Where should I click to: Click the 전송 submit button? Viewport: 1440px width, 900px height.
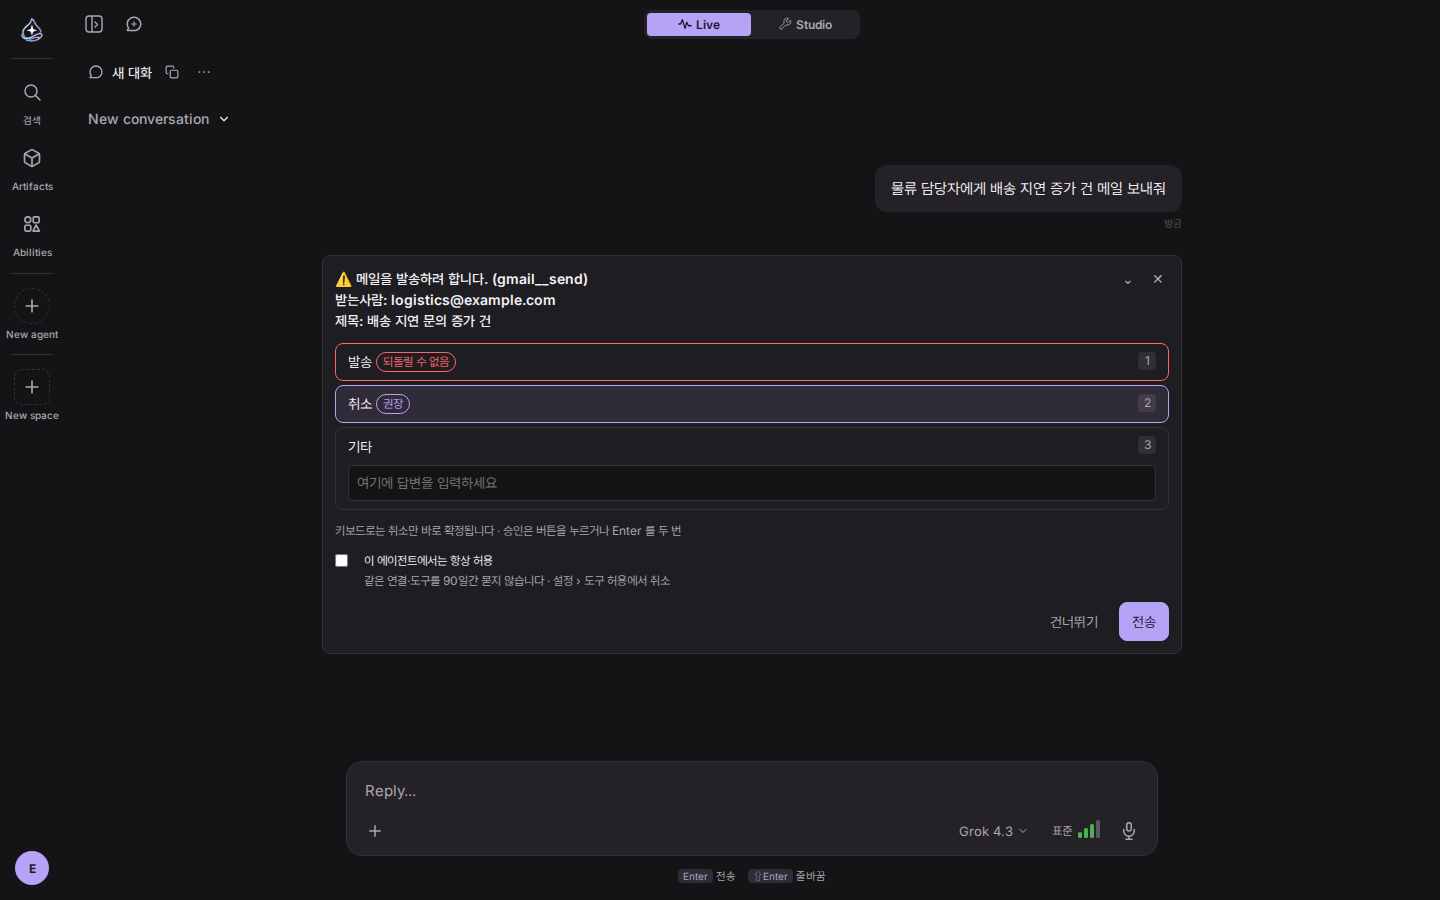pyautogui.click(x=1144, y=622)
